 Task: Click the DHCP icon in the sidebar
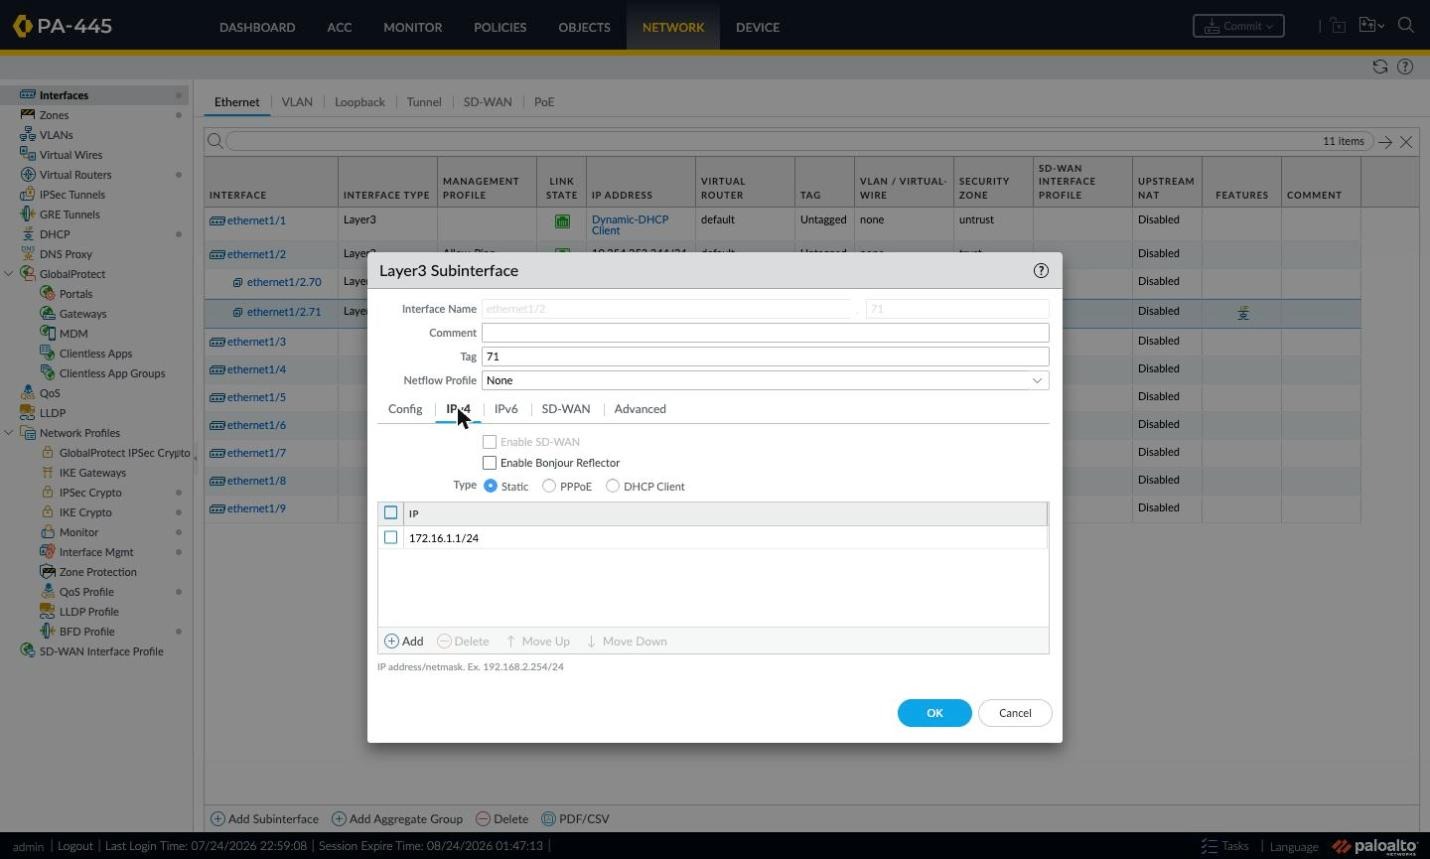28,234
